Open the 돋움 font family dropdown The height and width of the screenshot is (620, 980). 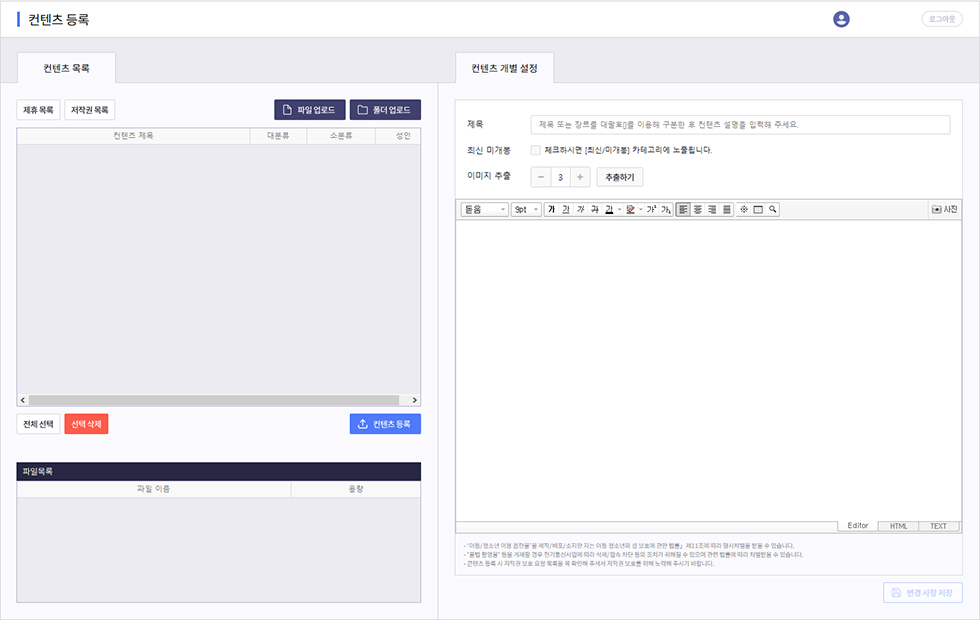(485, 210)
